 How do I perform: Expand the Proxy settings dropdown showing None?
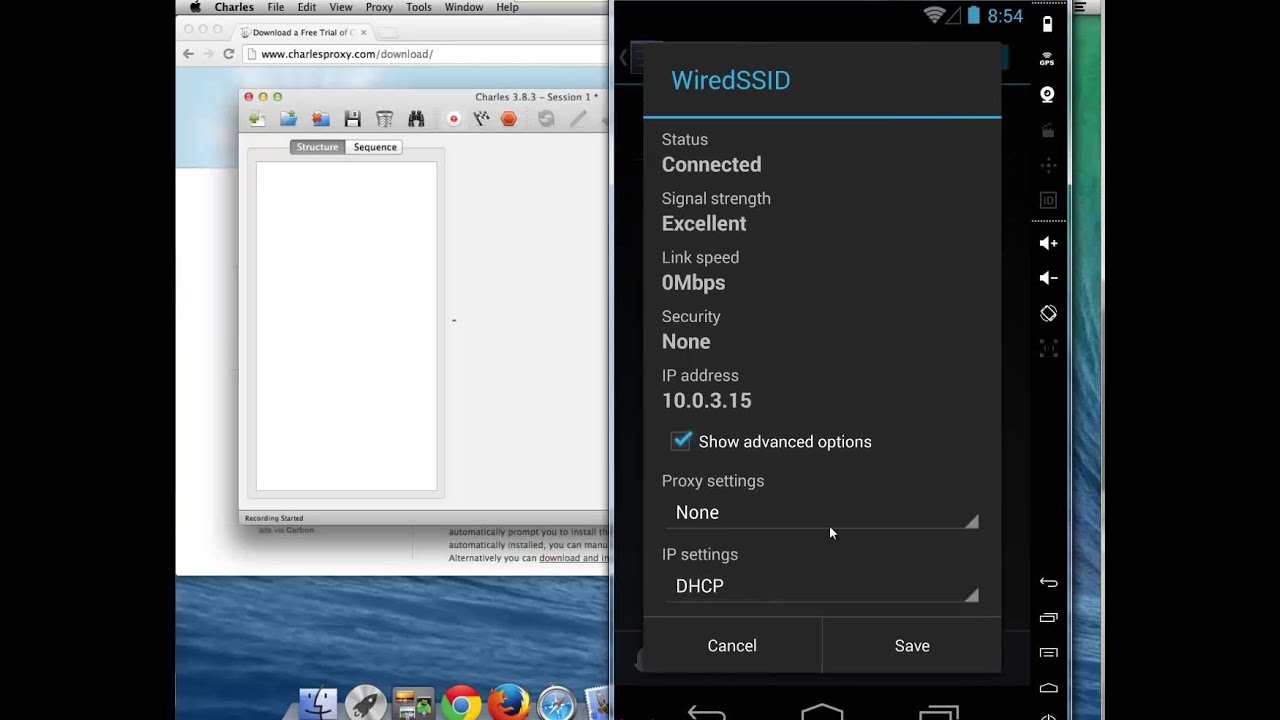tap(820, 513)
